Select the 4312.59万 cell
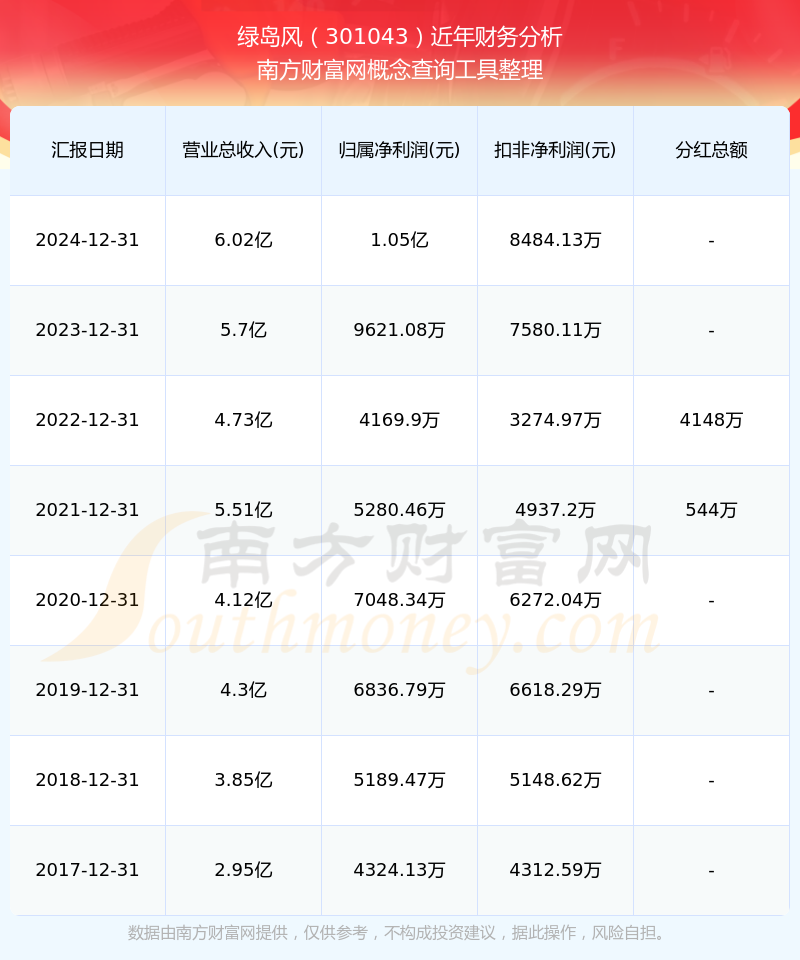Viewport: 800px width, 960px height. (x=555, y=870)
